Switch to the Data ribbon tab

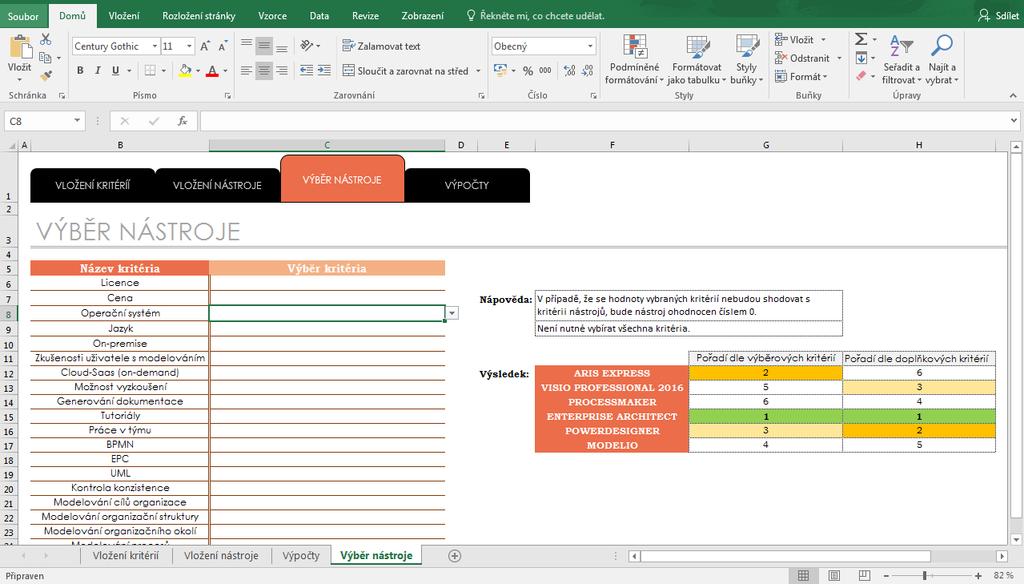319,16
